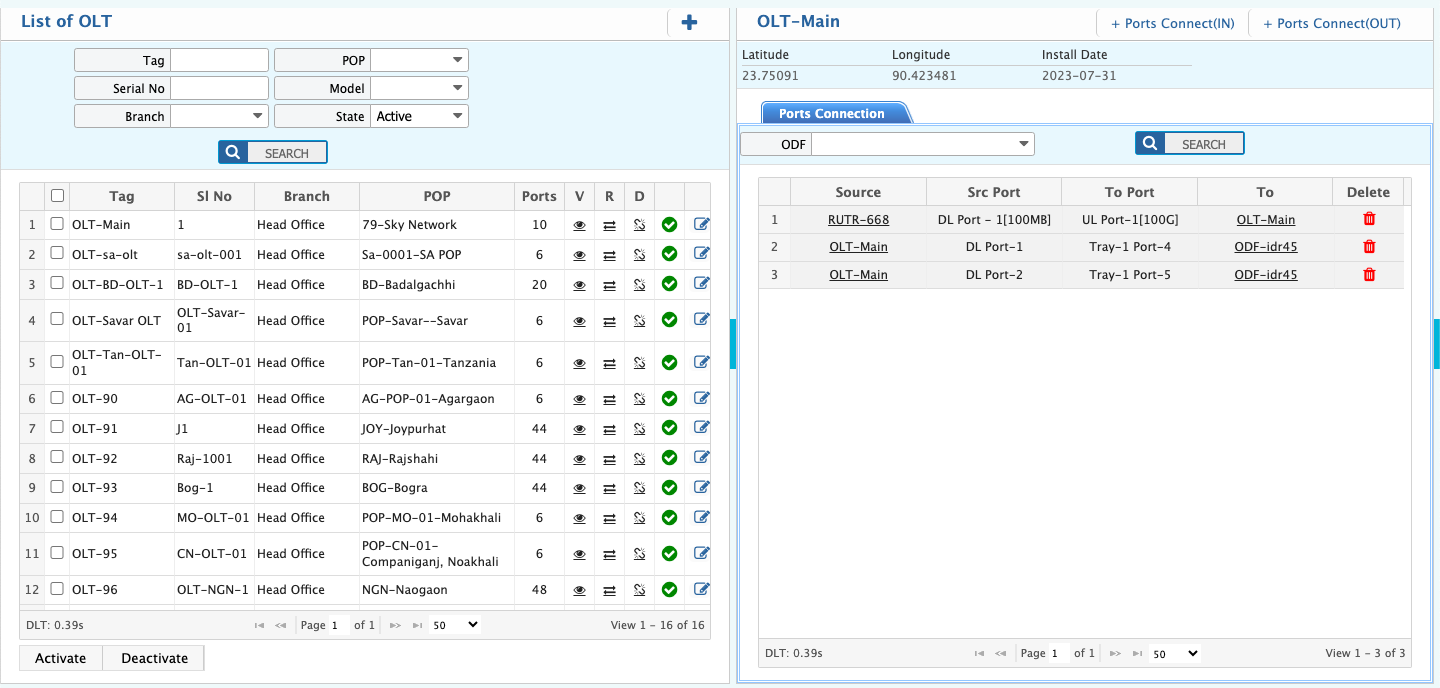Select the Ports Connection tab
Viewport: 1440px width, 688px height.
(832, 113)
